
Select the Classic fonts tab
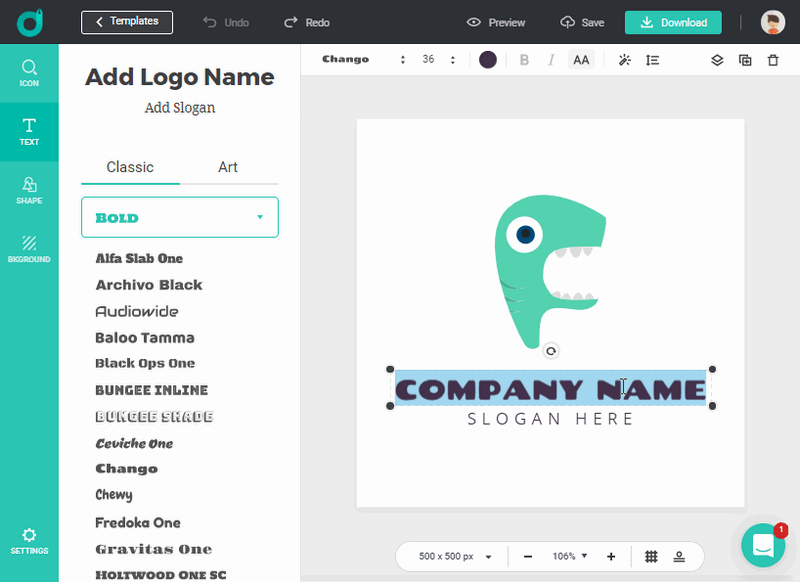click(130, 167)
